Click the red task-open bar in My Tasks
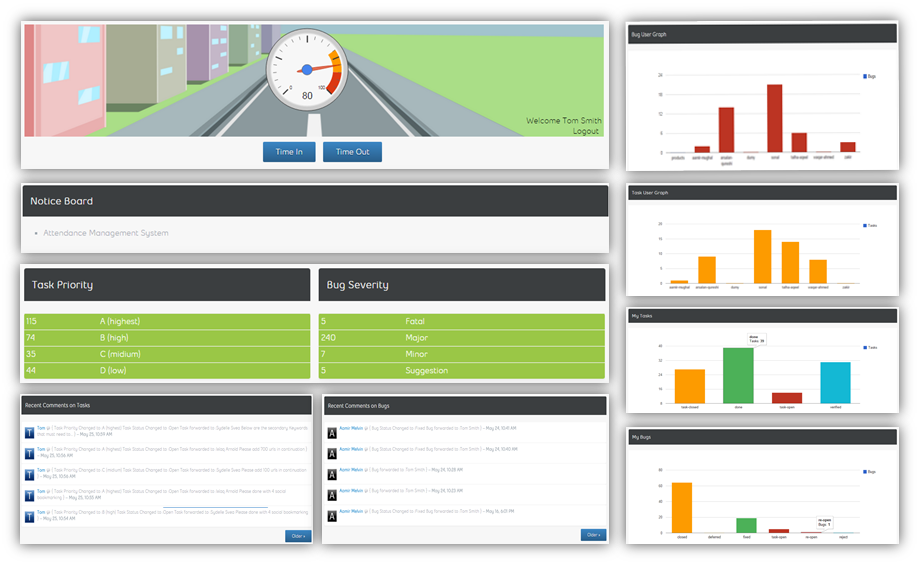Viewport: 920px width, 564px height. 787,398
